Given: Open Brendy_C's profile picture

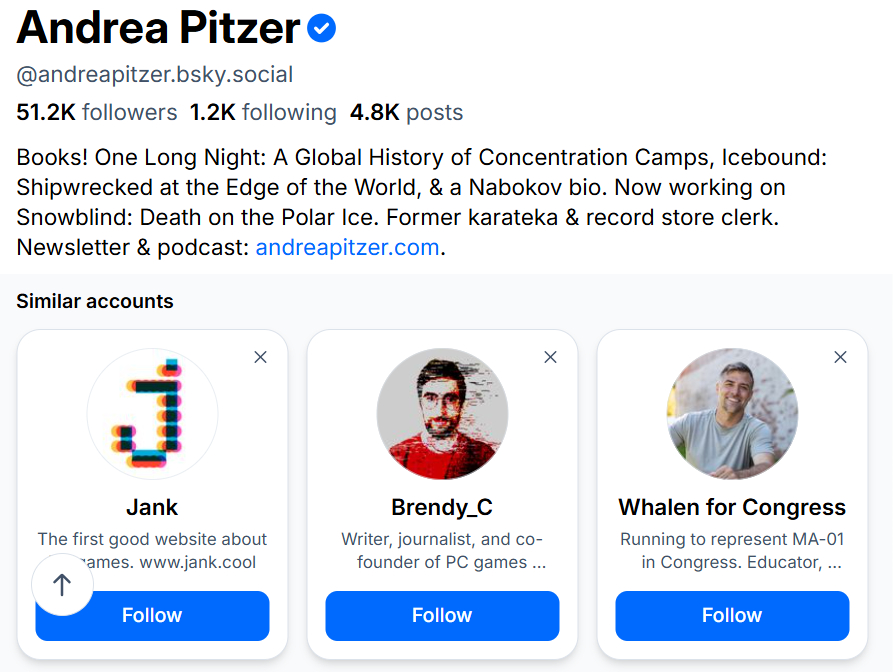Looking at the screenshot, I should tap(442, 413).
